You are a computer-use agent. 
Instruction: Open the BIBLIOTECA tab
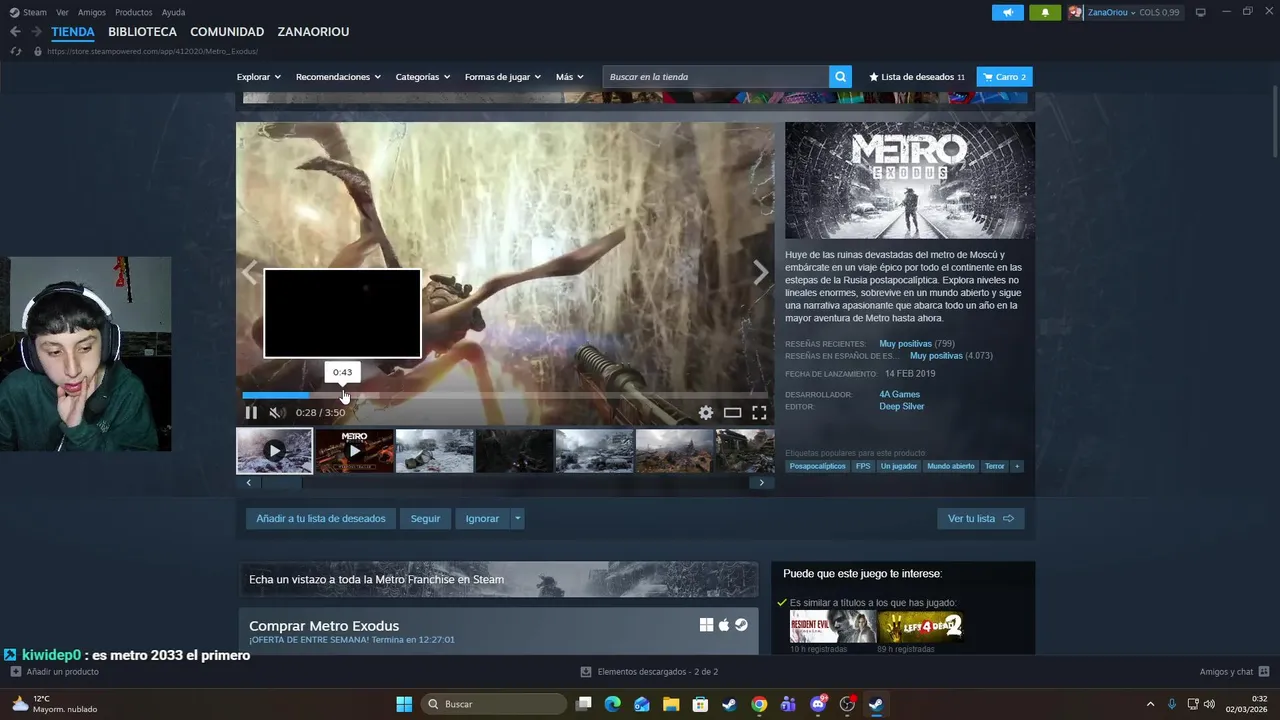pyautogui.click(x=142, y=32)
